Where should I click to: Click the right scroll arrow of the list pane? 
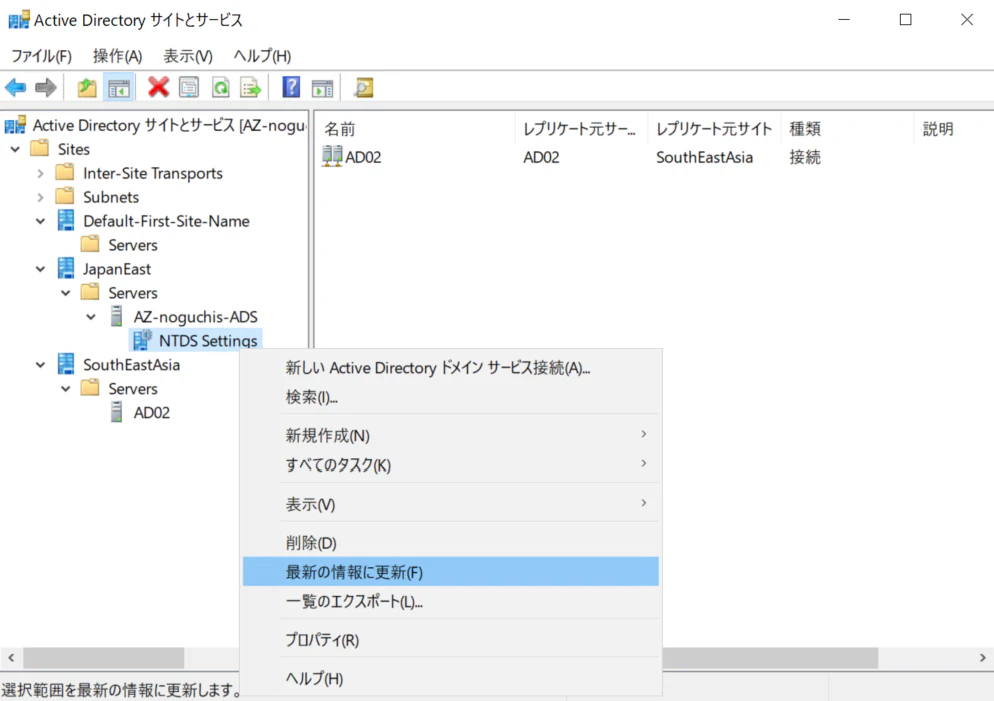click(983, 657)
